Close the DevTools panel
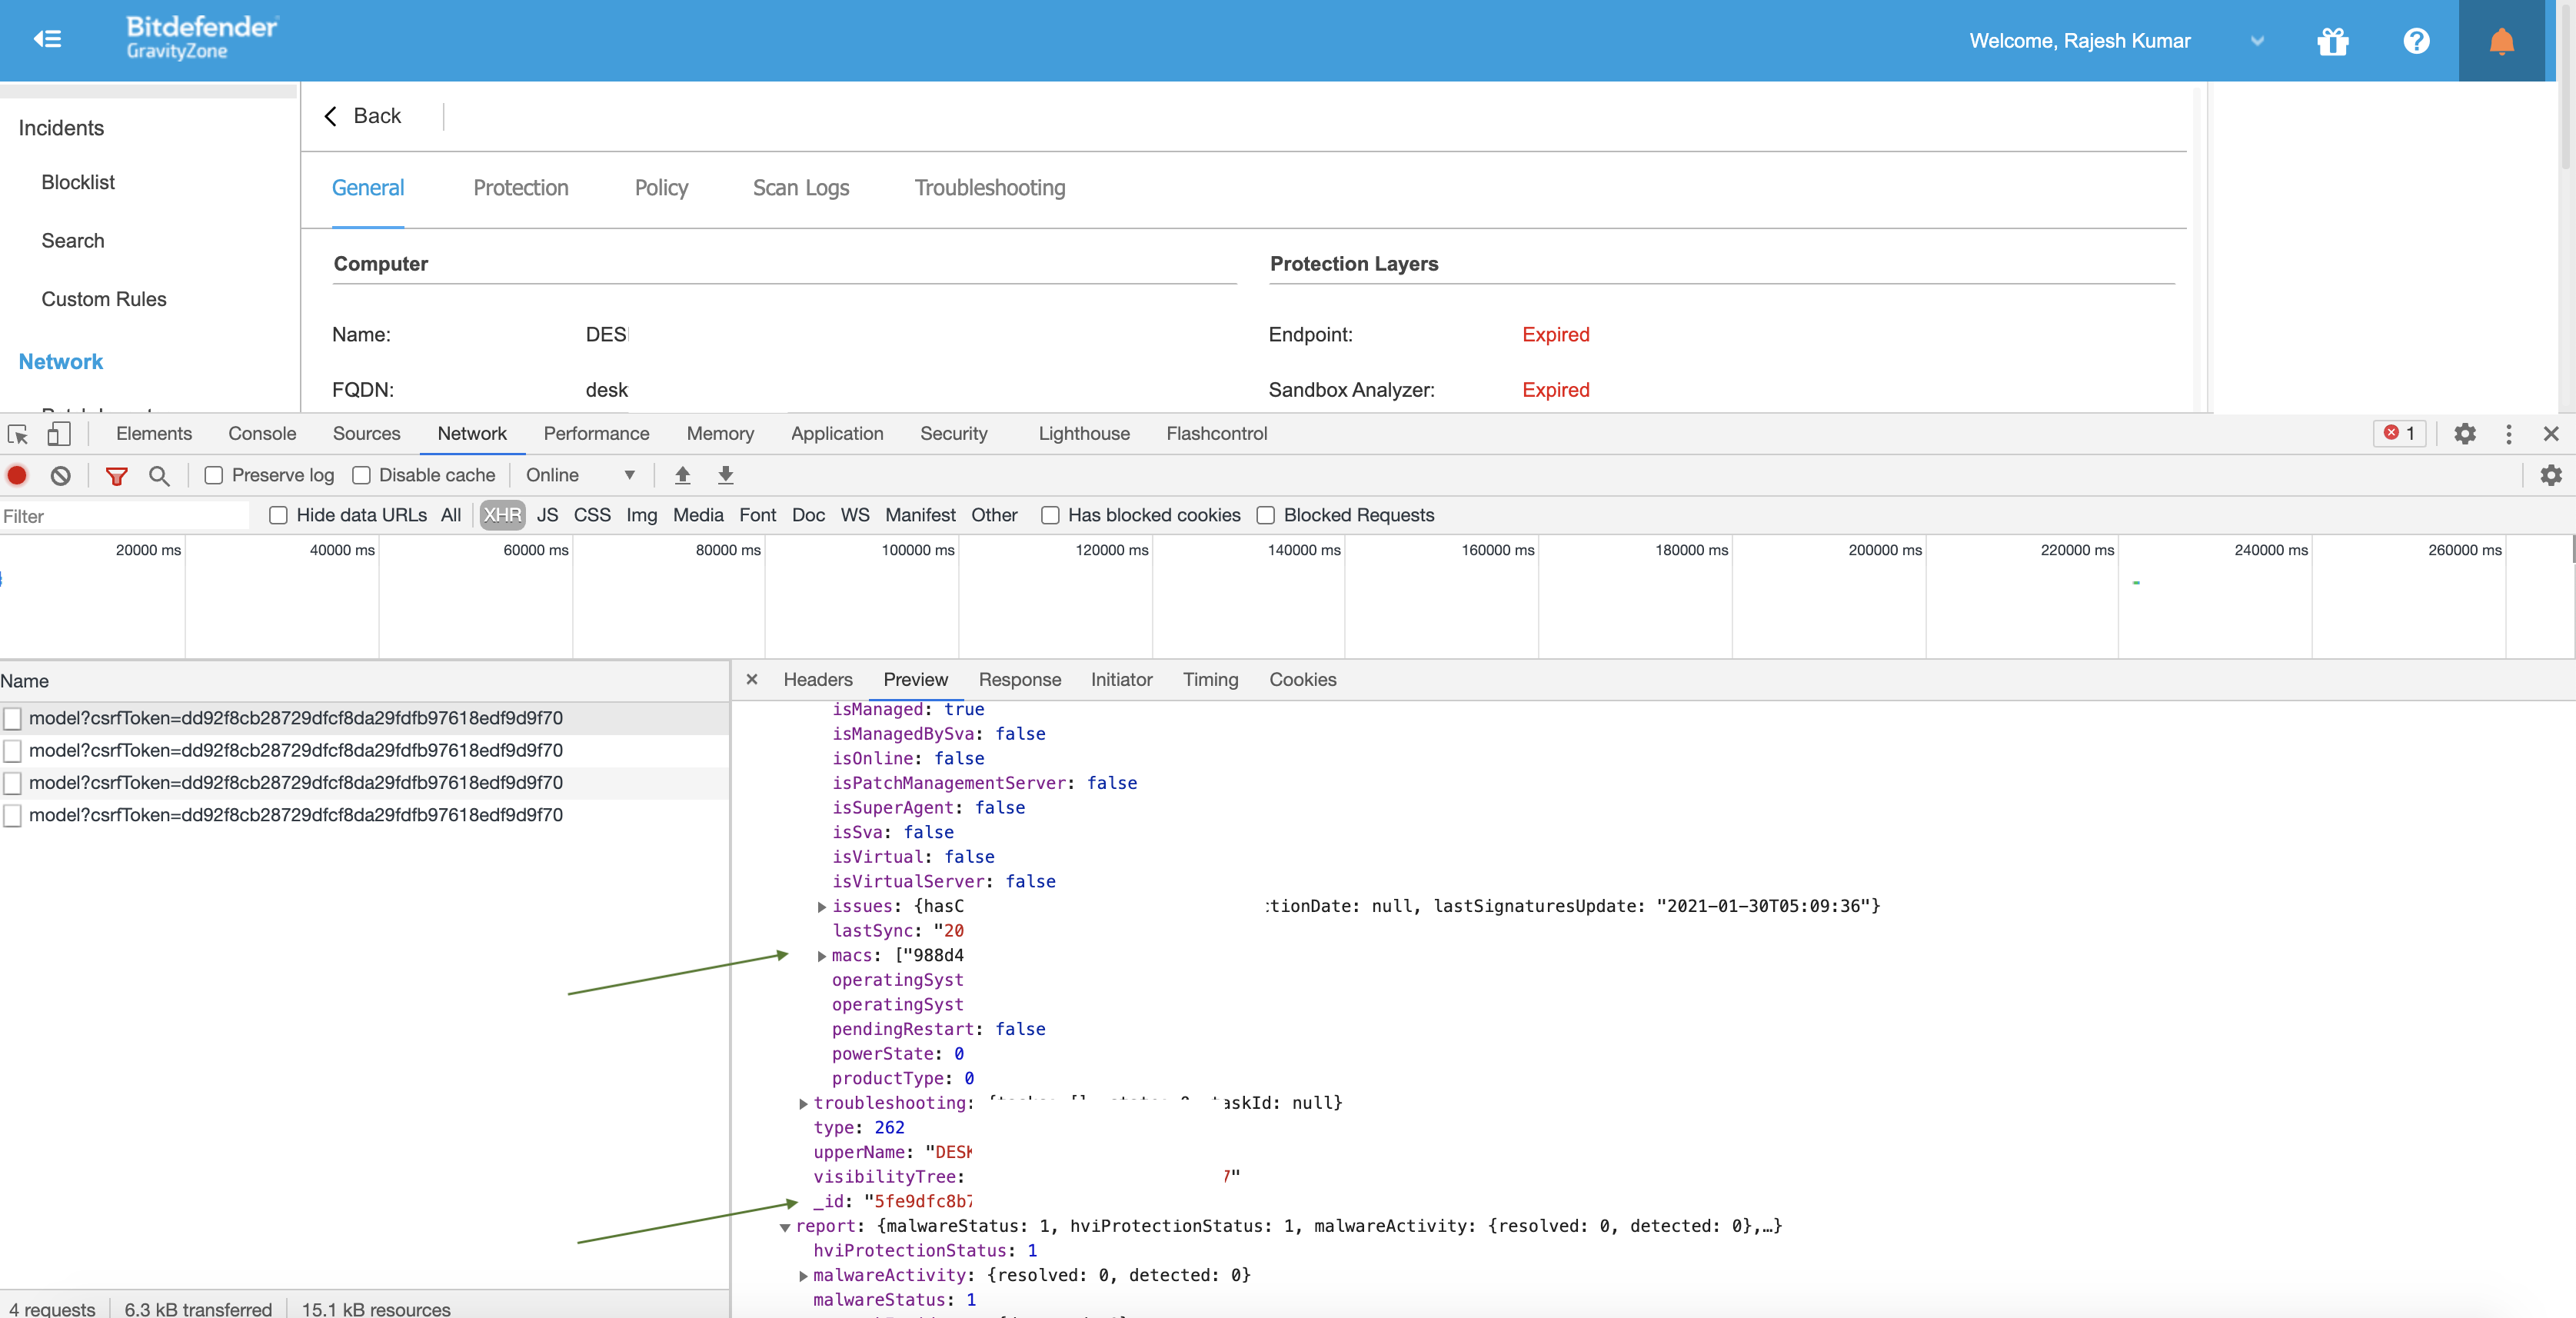 pyautogui.click(x=2550, y=434)
